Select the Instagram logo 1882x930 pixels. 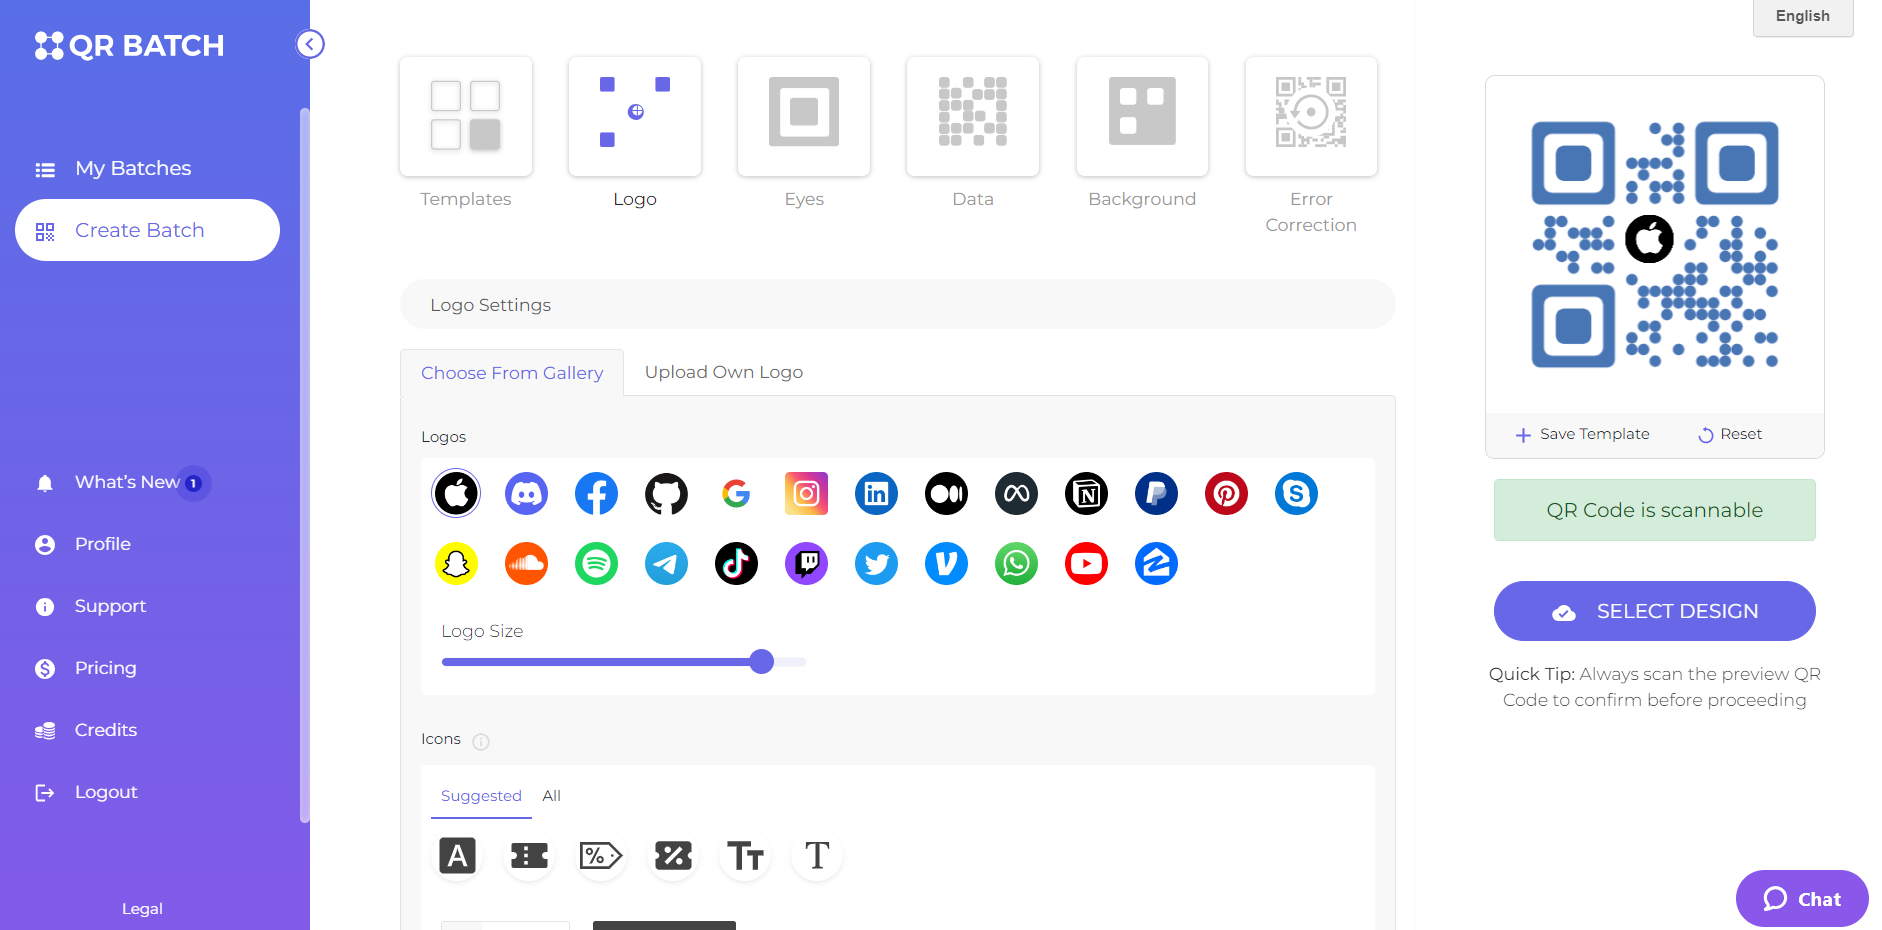[806, 494]
